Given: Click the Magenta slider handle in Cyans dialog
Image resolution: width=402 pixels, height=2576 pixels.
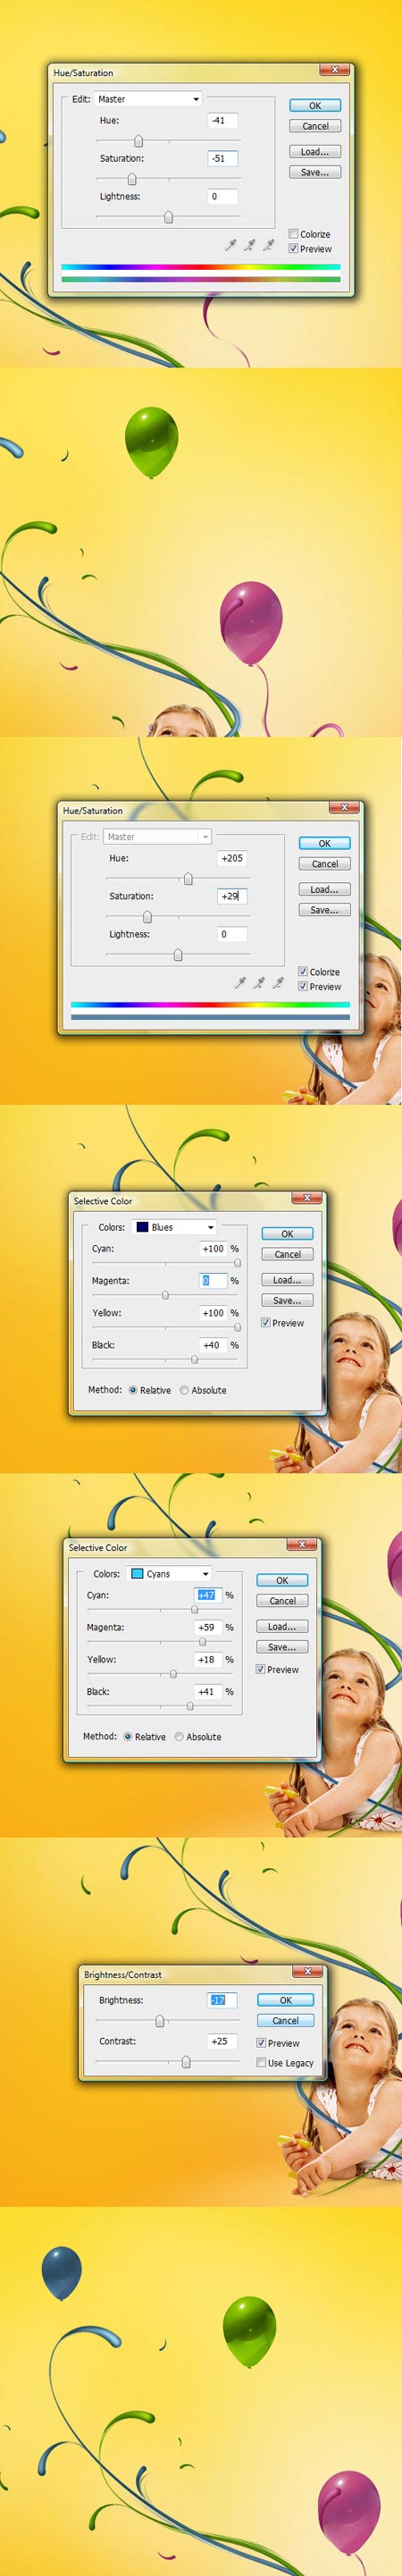Looking at the screenshot, I should [201, 1641].
